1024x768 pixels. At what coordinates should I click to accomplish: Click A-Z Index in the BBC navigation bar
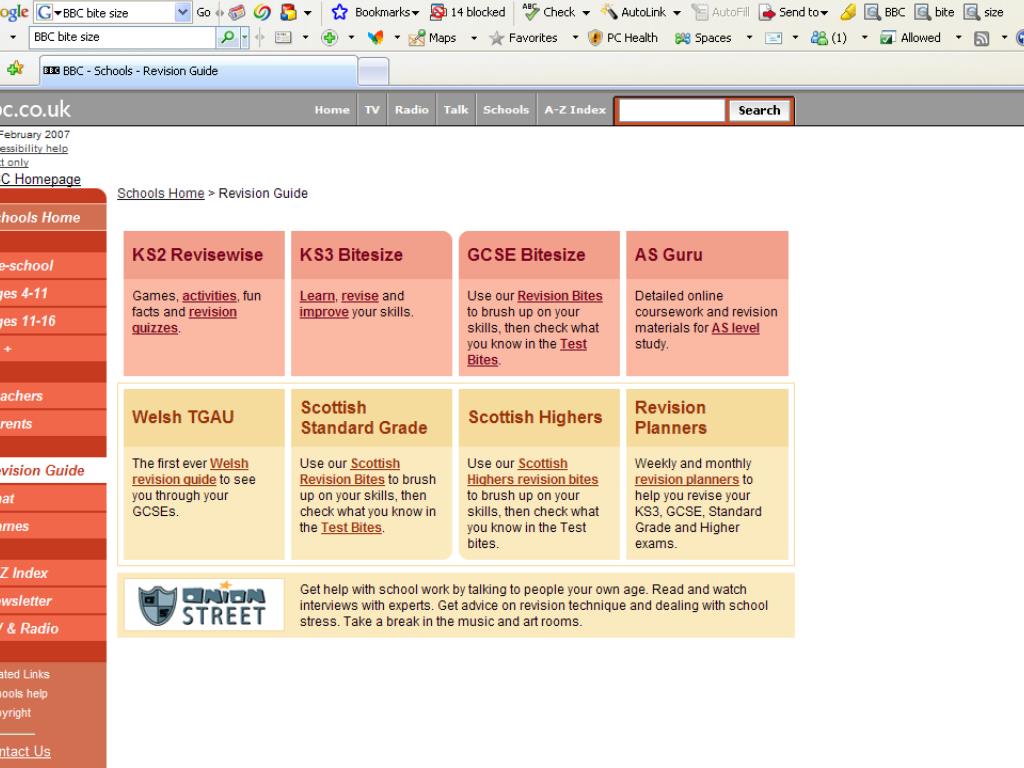coord(575,110)
